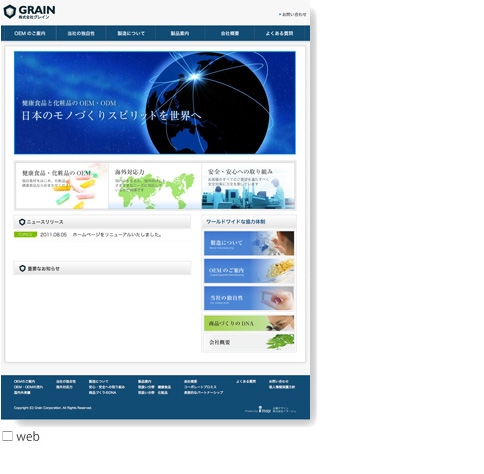
Task: Open the 健康食品・化粧品の OEM panel
Action: tap(62, 186)
